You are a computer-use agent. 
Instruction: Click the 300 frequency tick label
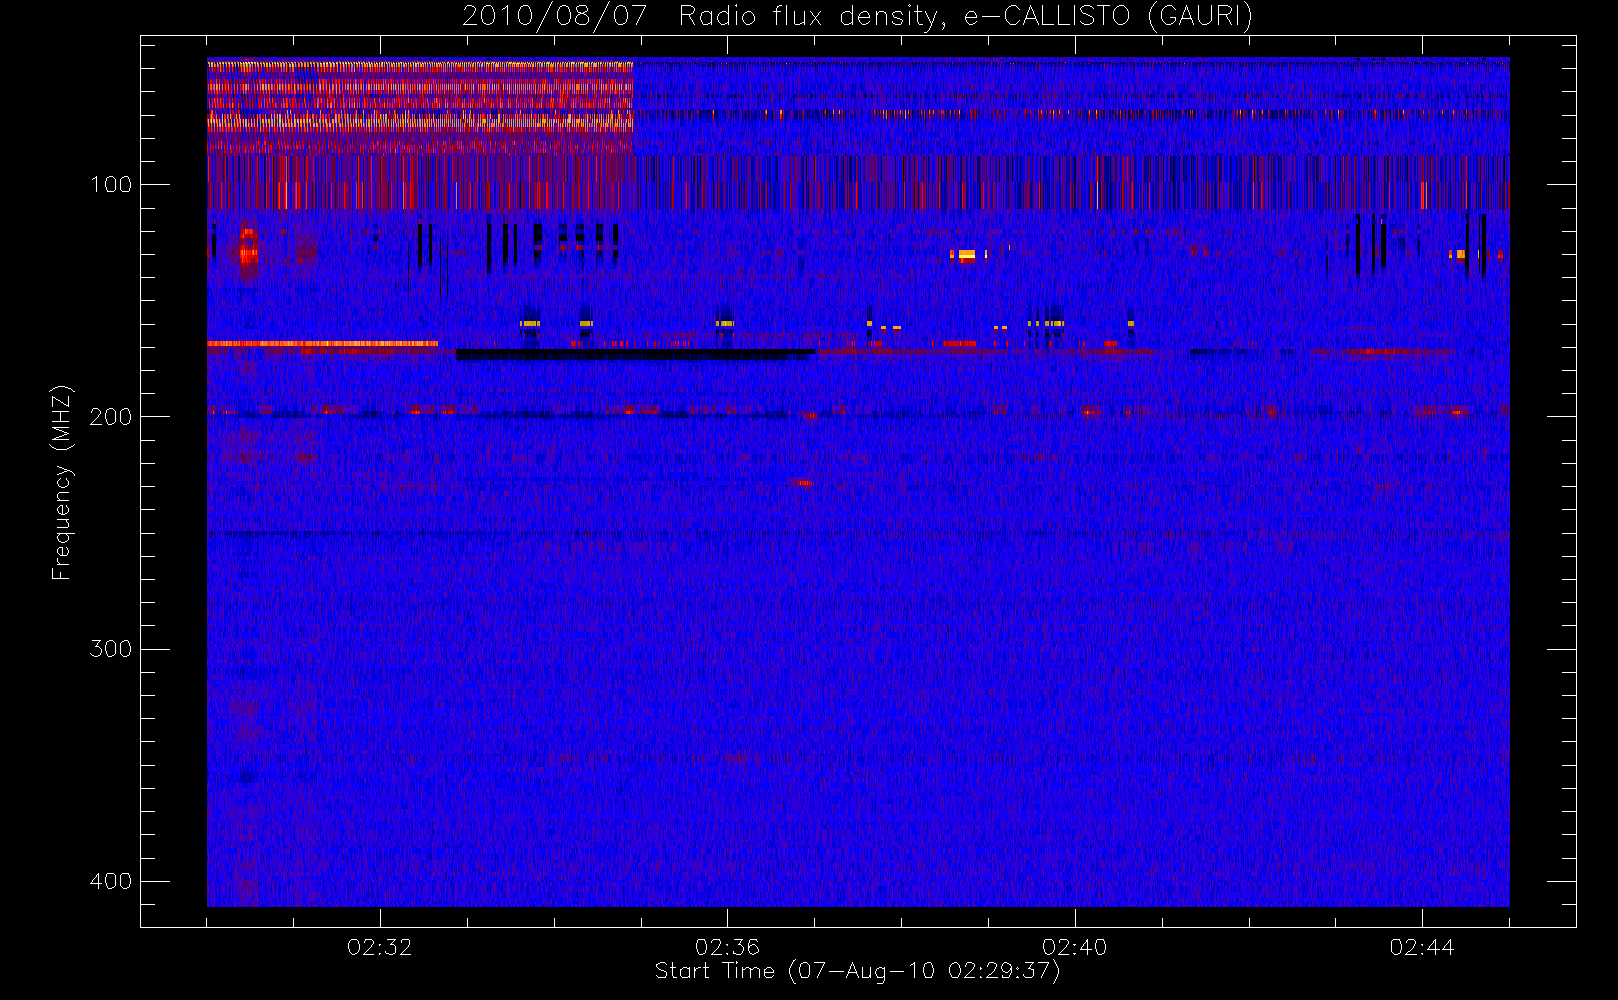tap(110, 649)
